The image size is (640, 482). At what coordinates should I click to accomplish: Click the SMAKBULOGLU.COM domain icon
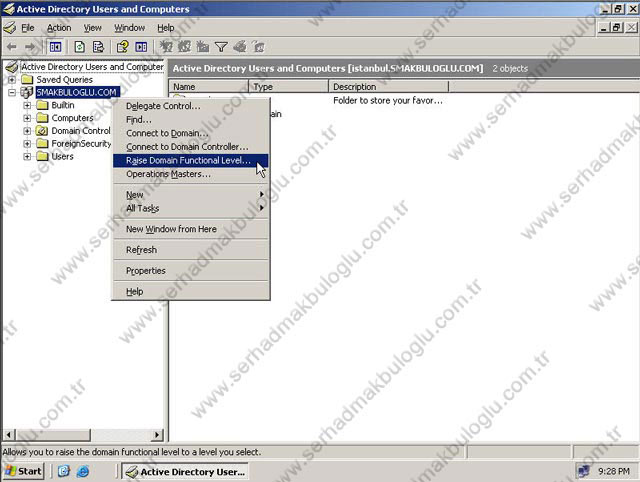click(27, 92)
